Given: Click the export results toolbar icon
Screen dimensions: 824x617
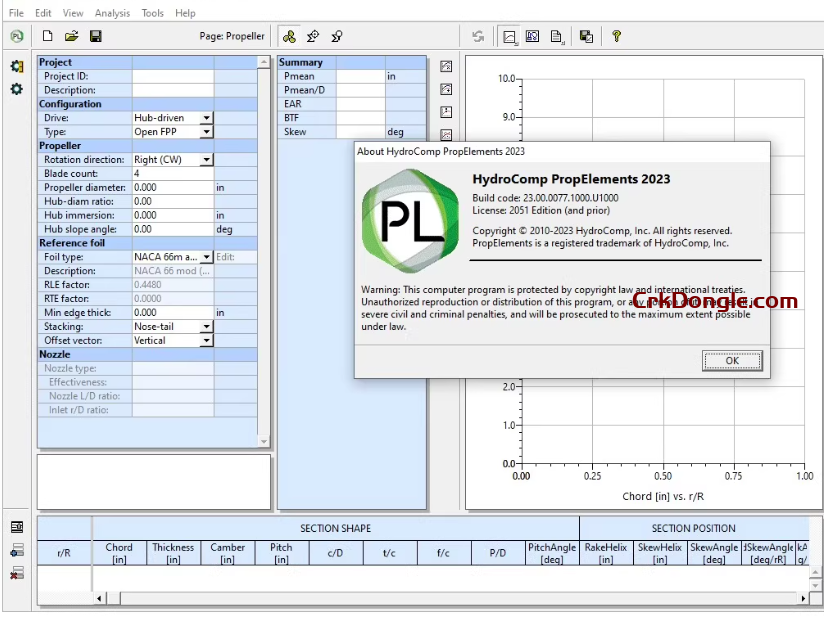Looking at the screenshot, I should (586, 36).
